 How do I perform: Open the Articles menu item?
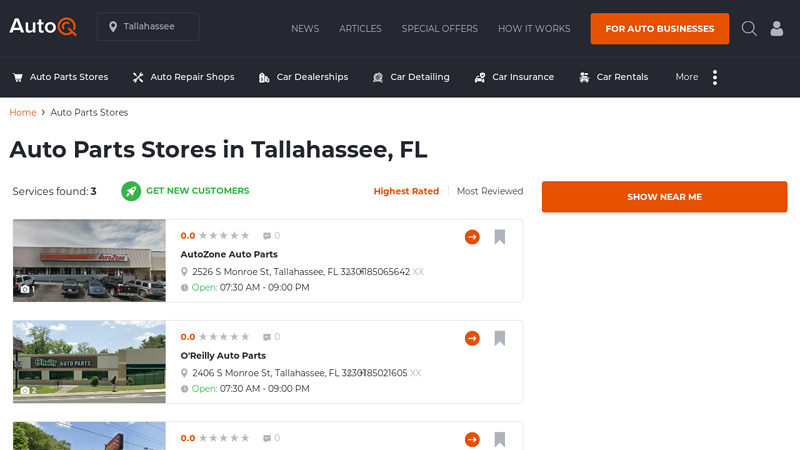click(x=360, y=29)
